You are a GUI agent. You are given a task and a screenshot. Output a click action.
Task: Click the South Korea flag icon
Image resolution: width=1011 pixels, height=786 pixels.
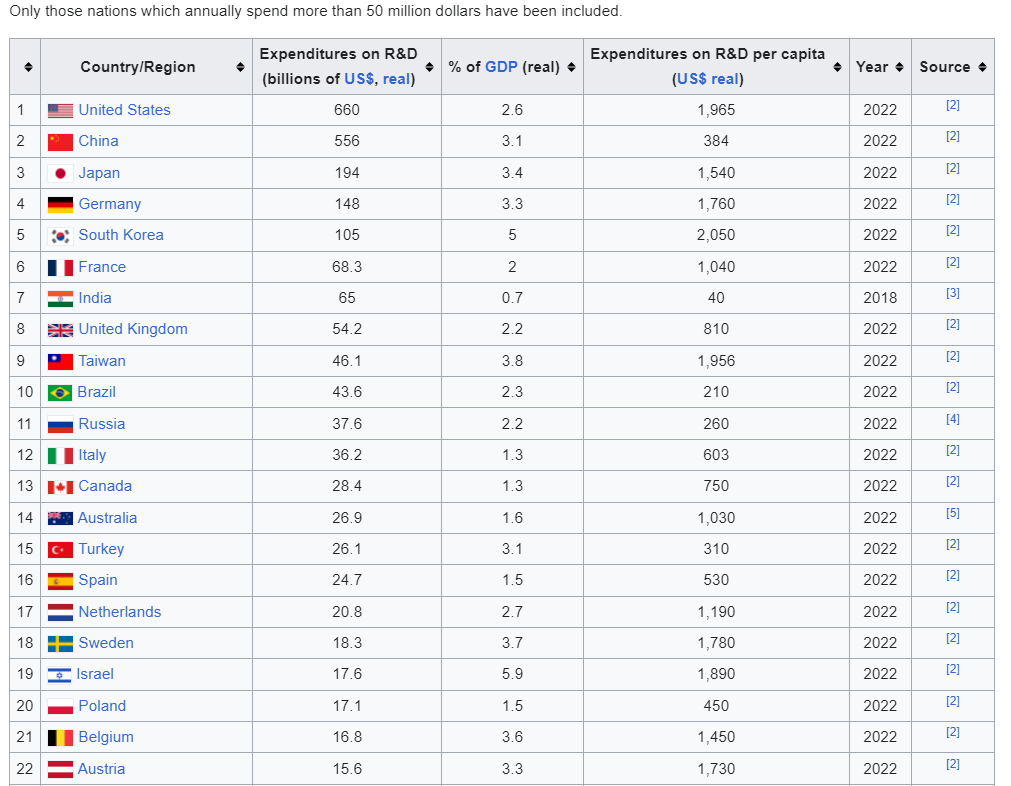60,236
